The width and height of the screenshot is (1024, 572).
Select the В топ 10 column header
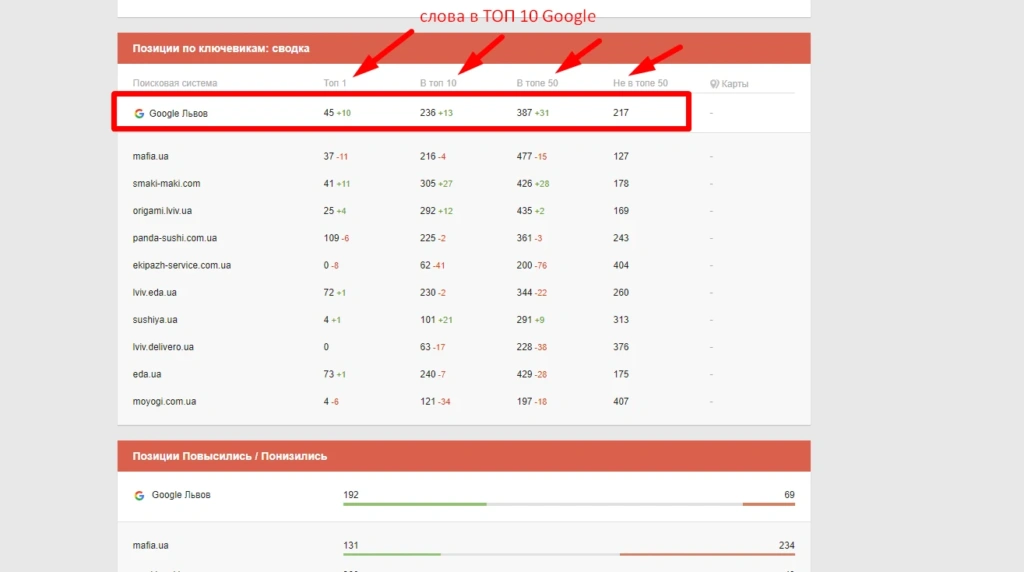(438, 83)
